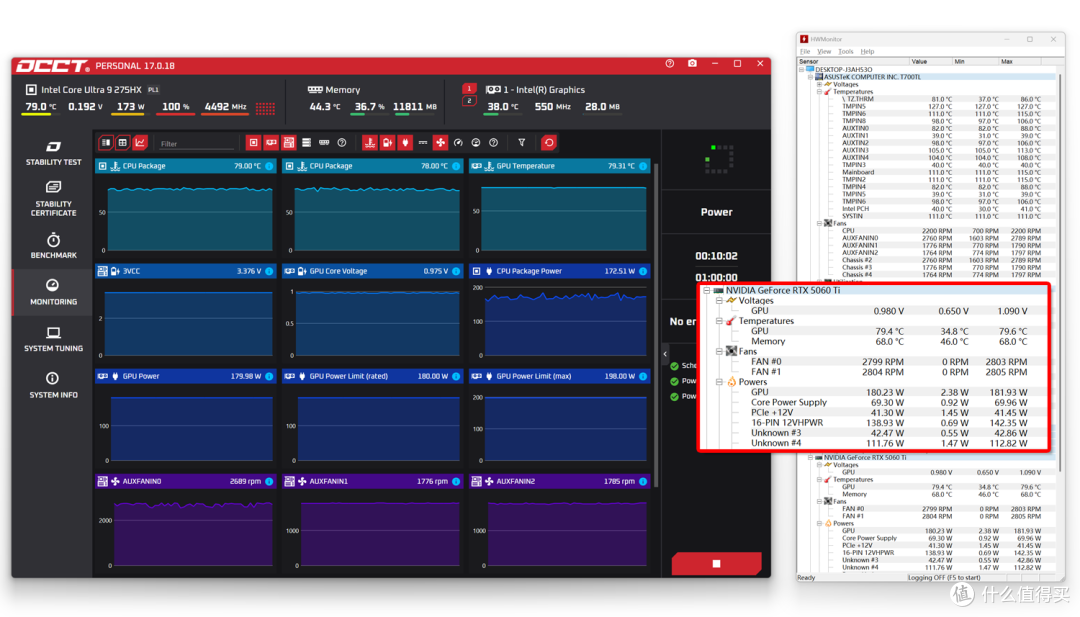The height and width of the screenshot is (617, 1080).
Task: Switch to graph-only monitoring view
Action: point(140,143)
